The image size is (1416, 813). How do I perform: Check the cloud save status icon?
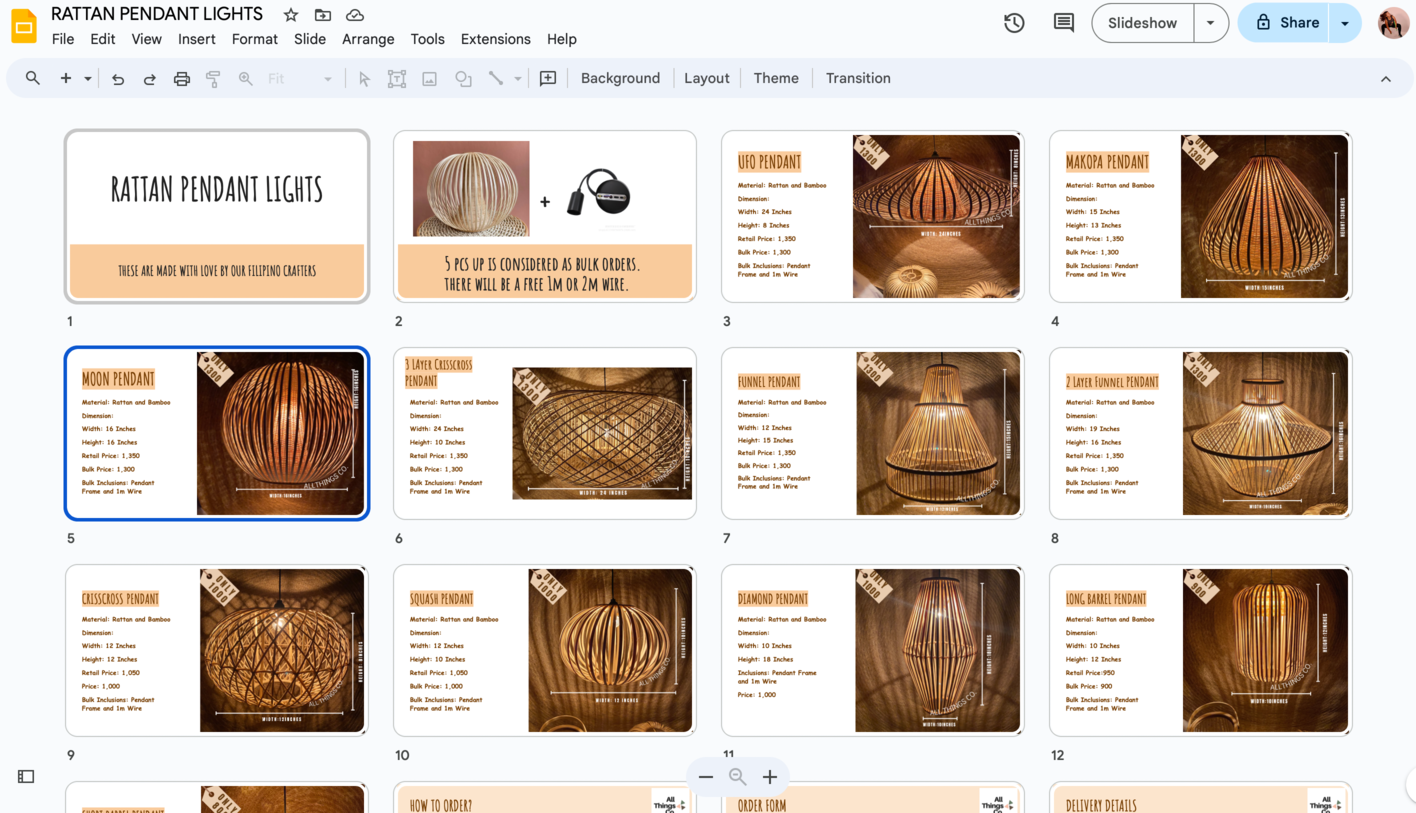click(x=355, y=15)
